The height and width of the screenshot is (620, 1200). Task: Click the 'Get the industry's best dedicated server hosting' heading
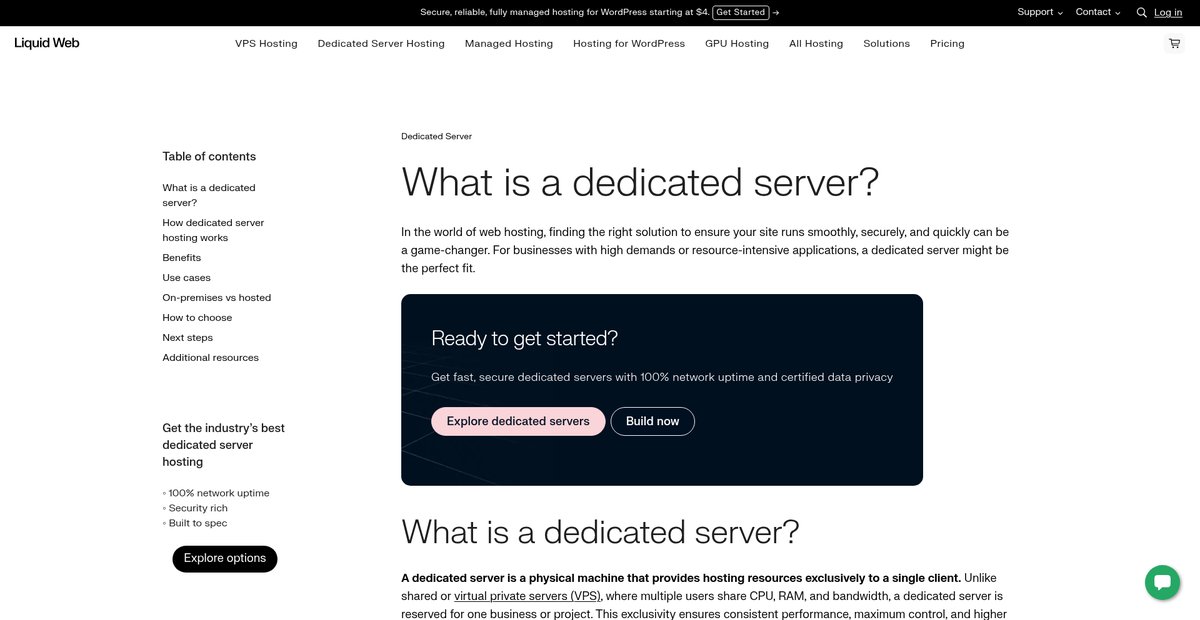[x=224, y=445]
